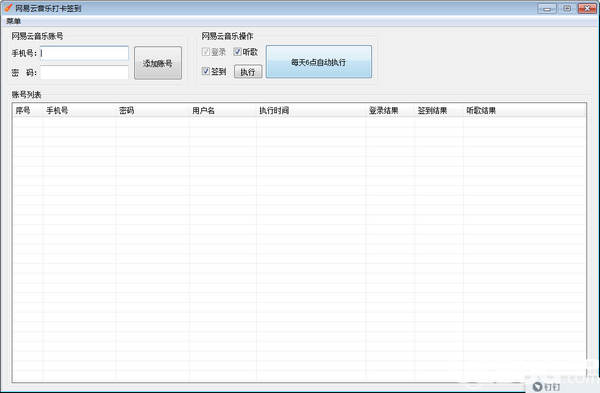Click the 听歌结果 column header

coord(524,111)
